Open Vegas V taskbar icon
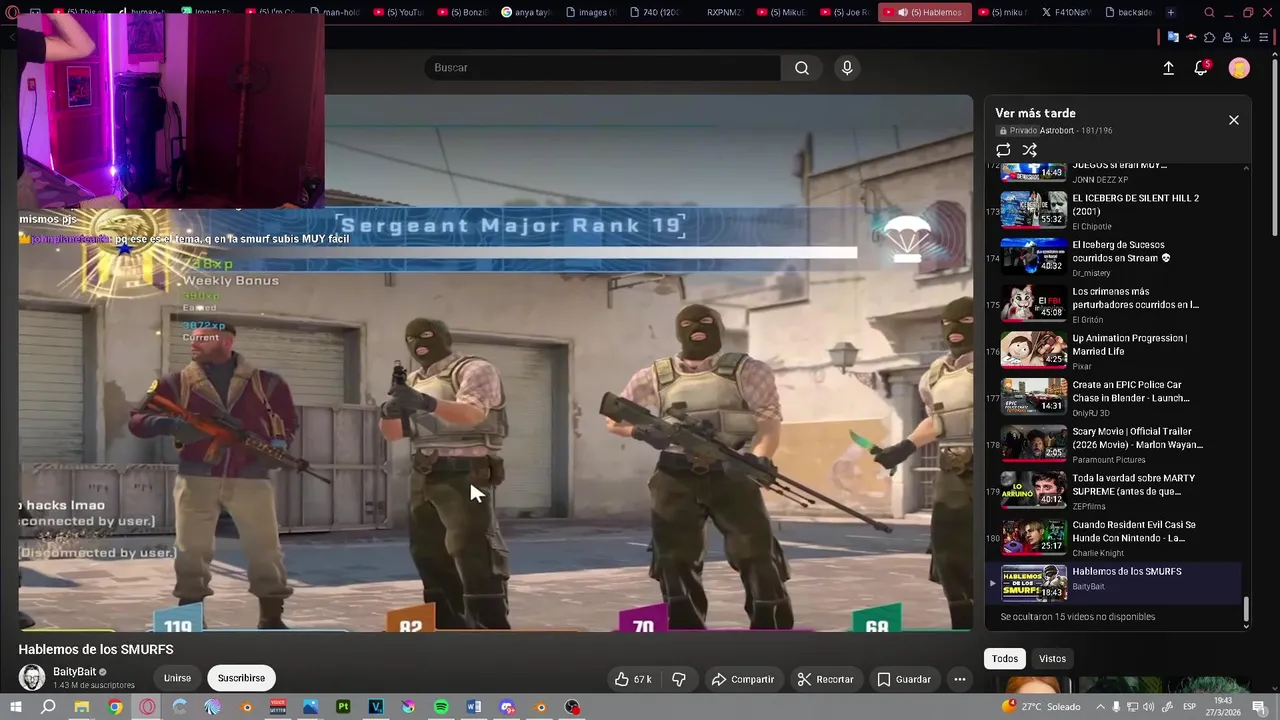This screenshot has width=1280, height=720. click(x=376, y=707)
